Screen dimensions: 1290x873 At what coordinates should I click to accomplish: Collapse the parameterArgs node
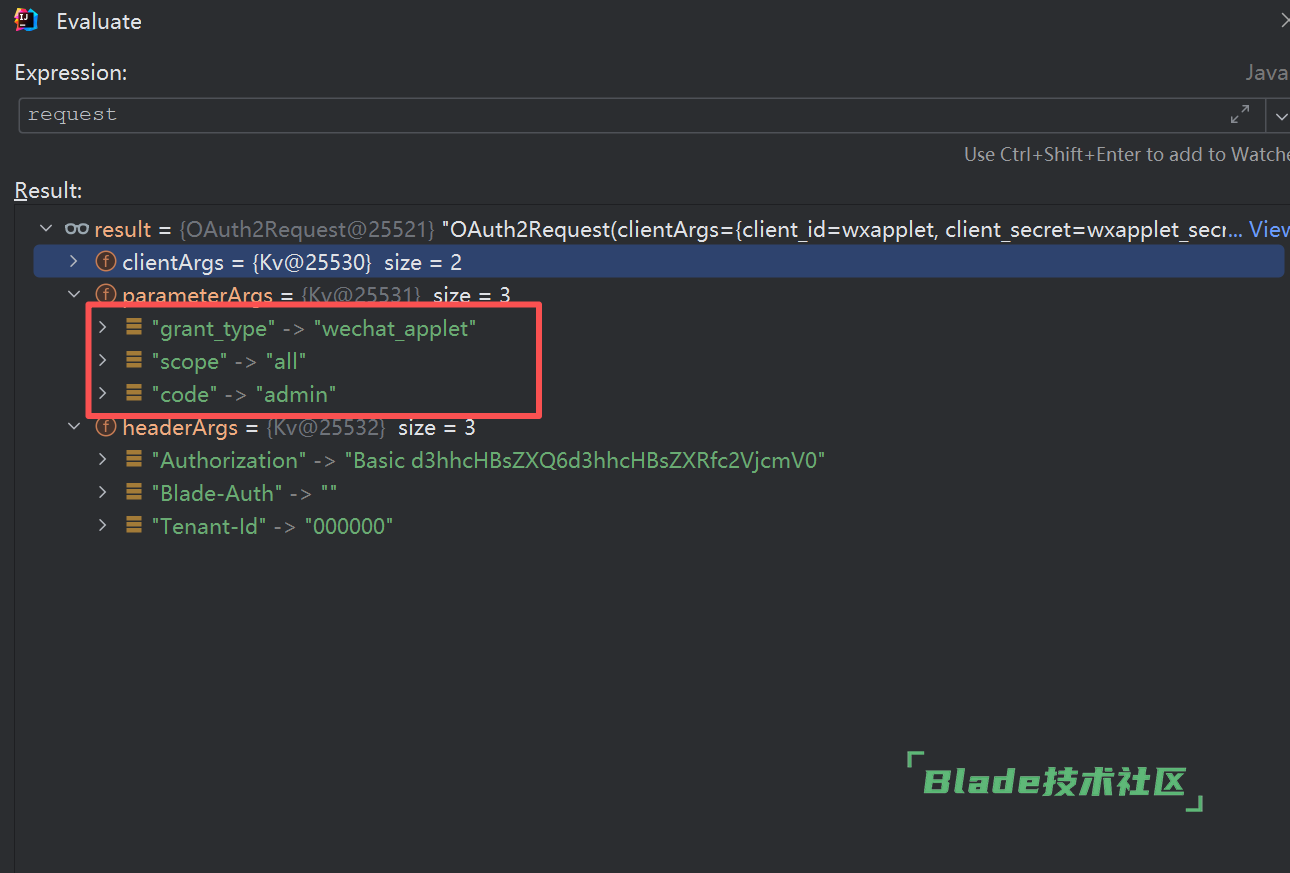click(x=73, y=295)
